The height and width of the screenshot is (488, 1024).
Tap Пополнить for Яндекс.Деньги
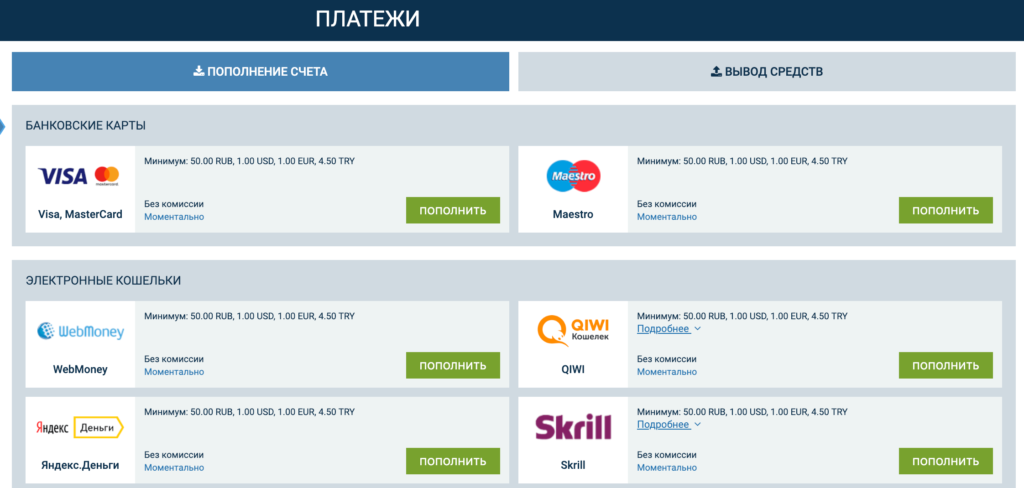[x=453, y=461]
